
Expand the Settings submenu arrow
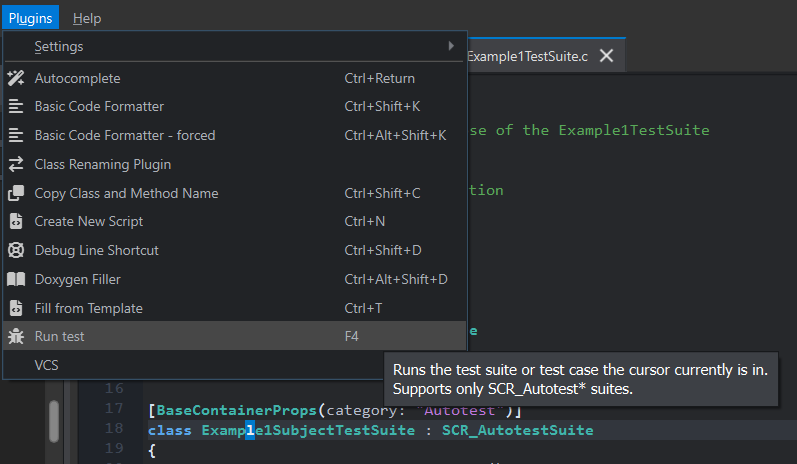click(451, 46)
